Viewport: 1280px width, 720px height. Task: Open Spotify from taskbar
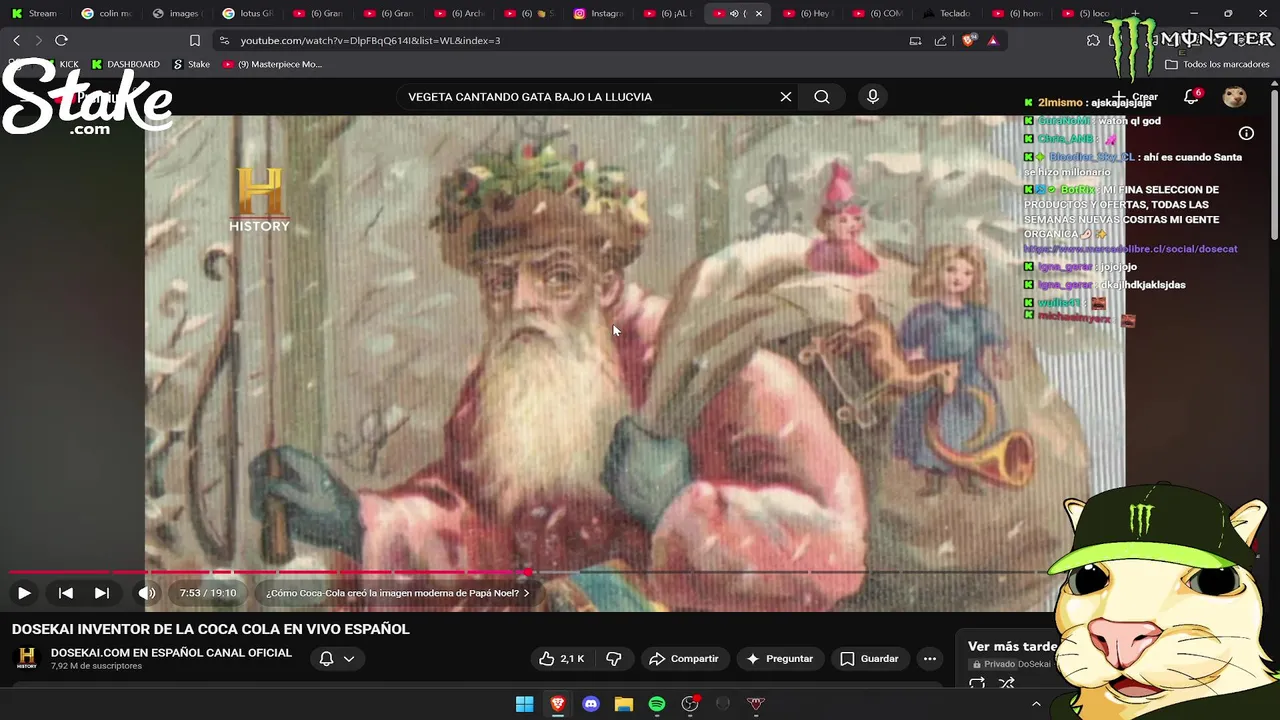(657, 704)
